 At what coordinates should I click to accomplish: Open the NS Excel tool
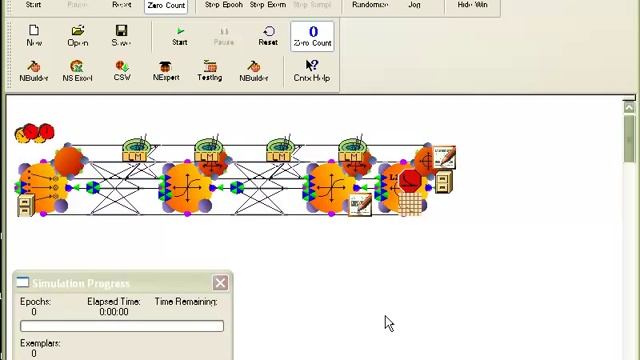click(77, 71)
